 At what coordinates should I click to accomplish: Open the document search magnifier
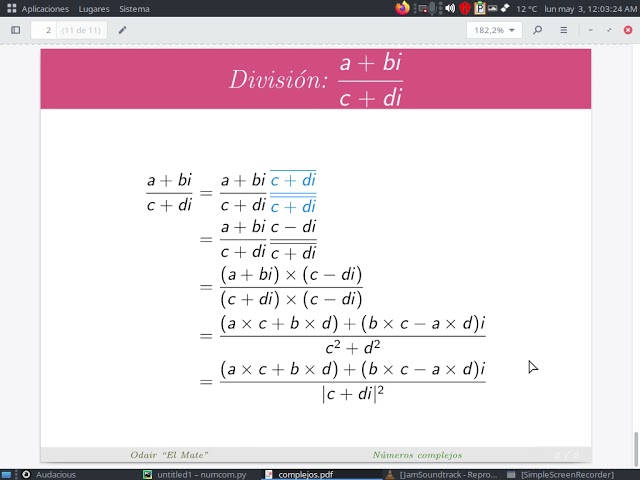click(538, 30)
